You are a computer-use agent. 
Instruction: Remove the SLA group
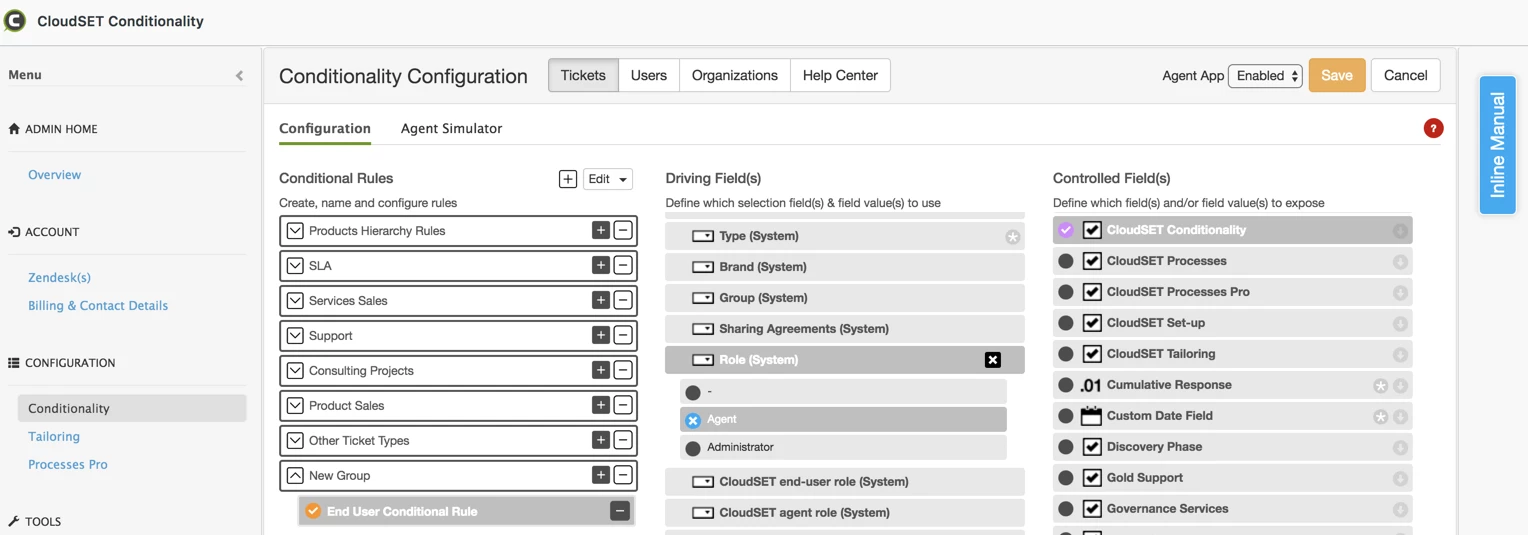(622, 266)
